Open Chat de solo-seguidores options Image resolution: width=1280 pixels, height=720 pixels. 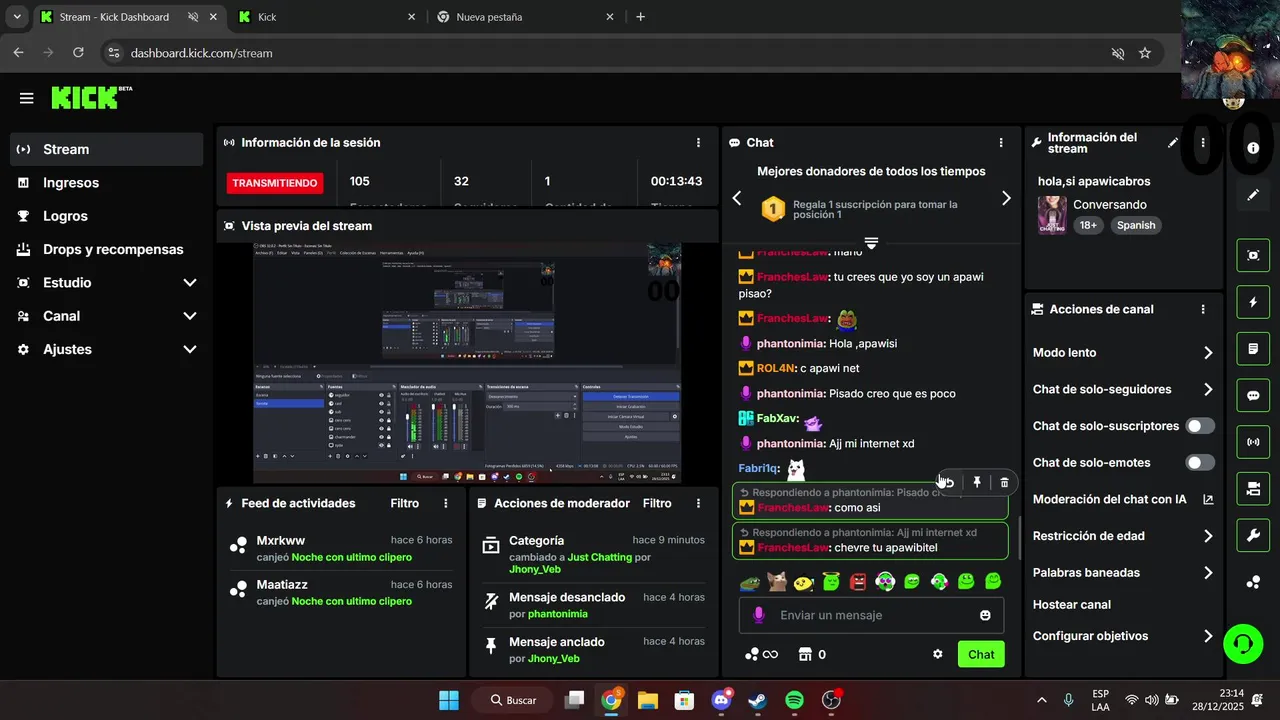[1124, 389]
